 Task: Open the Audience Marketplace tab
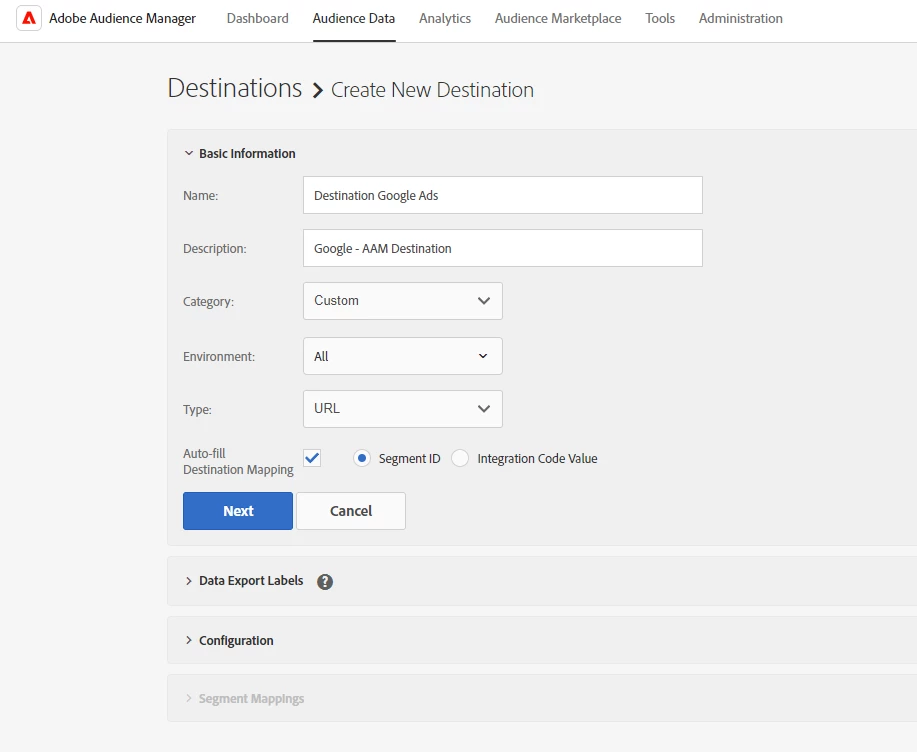(558, 18)
